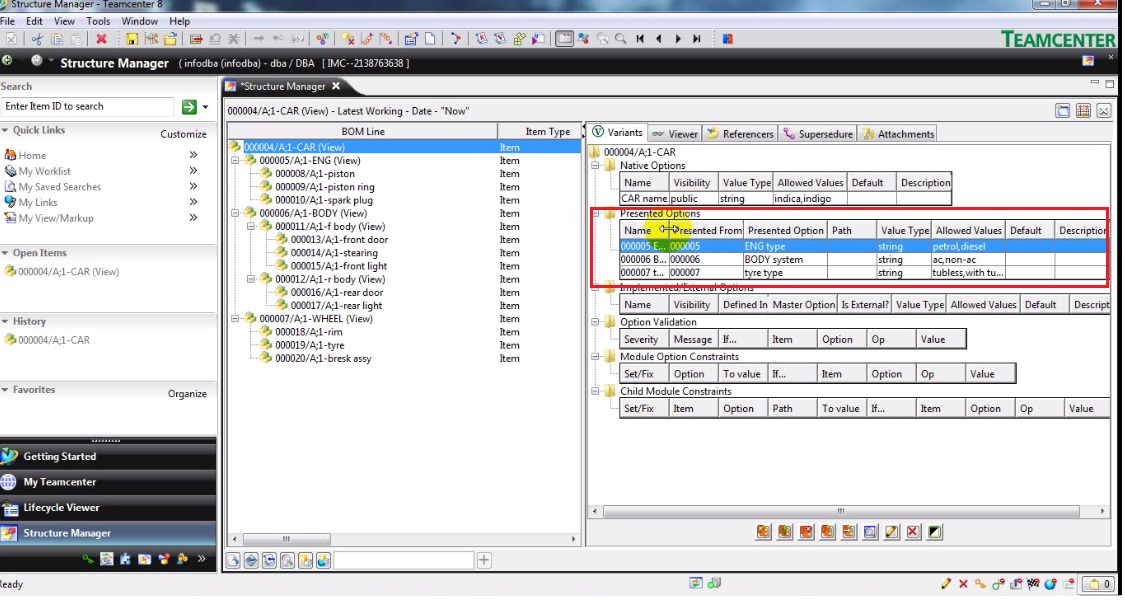Click the red X icon below the variants panel
1125x602 pixels.
click(x=912, y=532)
